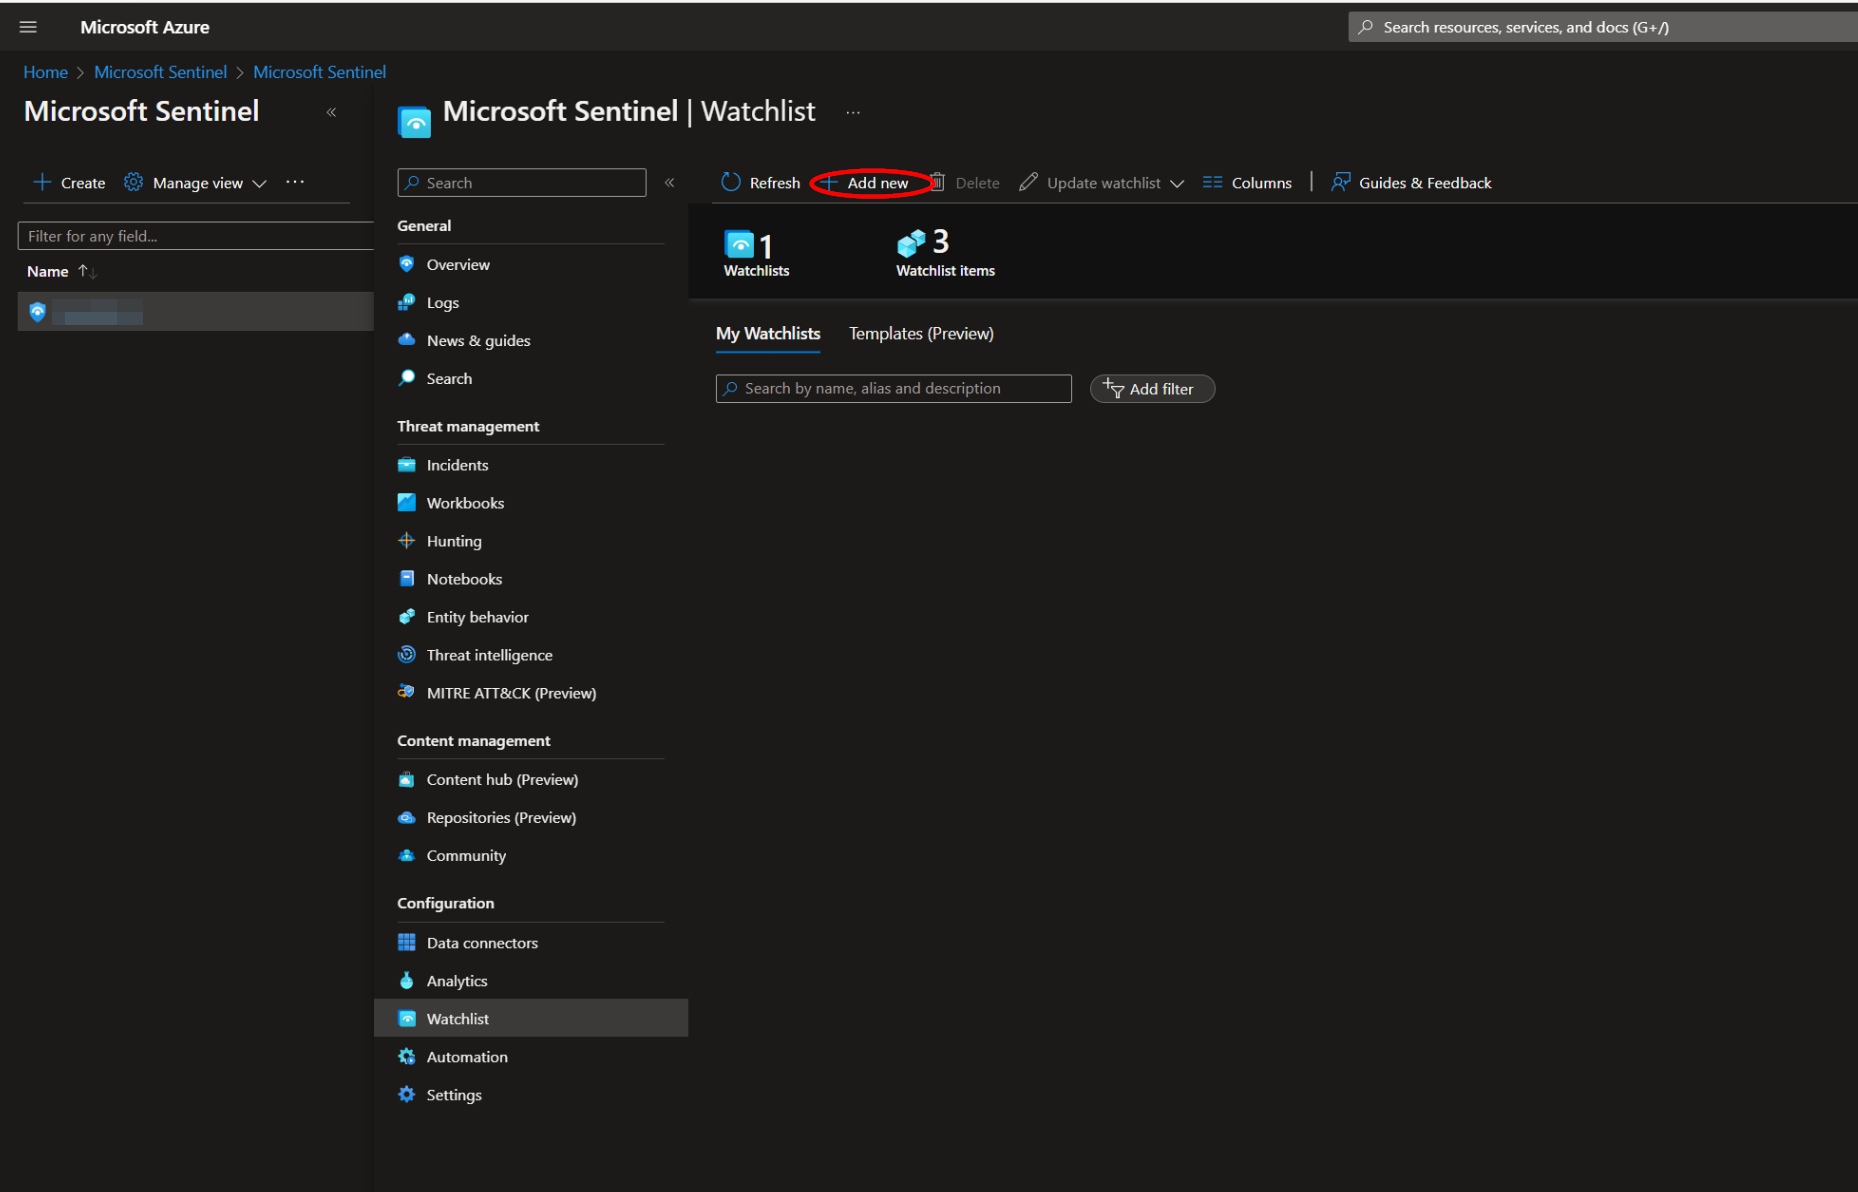Collapse the Sentinel navigation menu

pyautogui.click(x=670, y=182)
